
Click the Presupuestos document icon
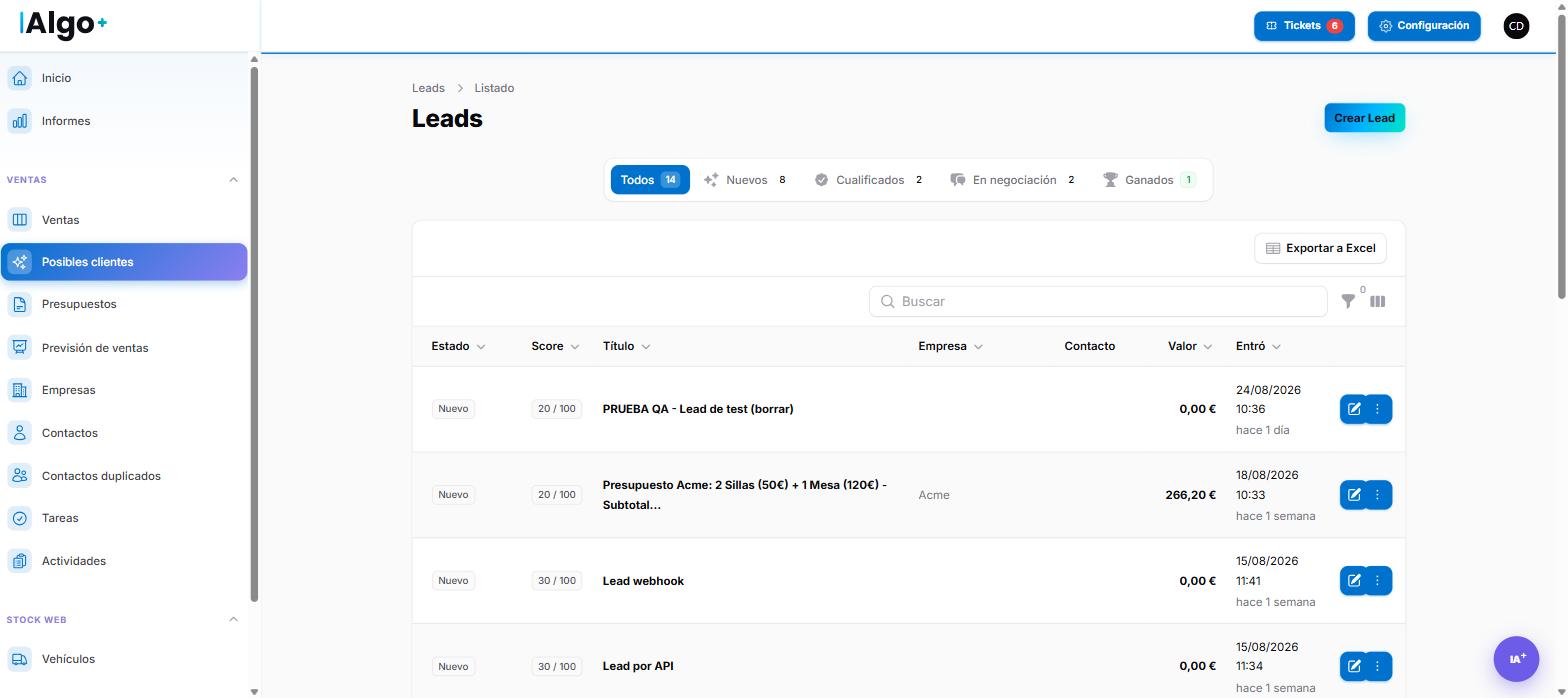click(x=19, y=304)
